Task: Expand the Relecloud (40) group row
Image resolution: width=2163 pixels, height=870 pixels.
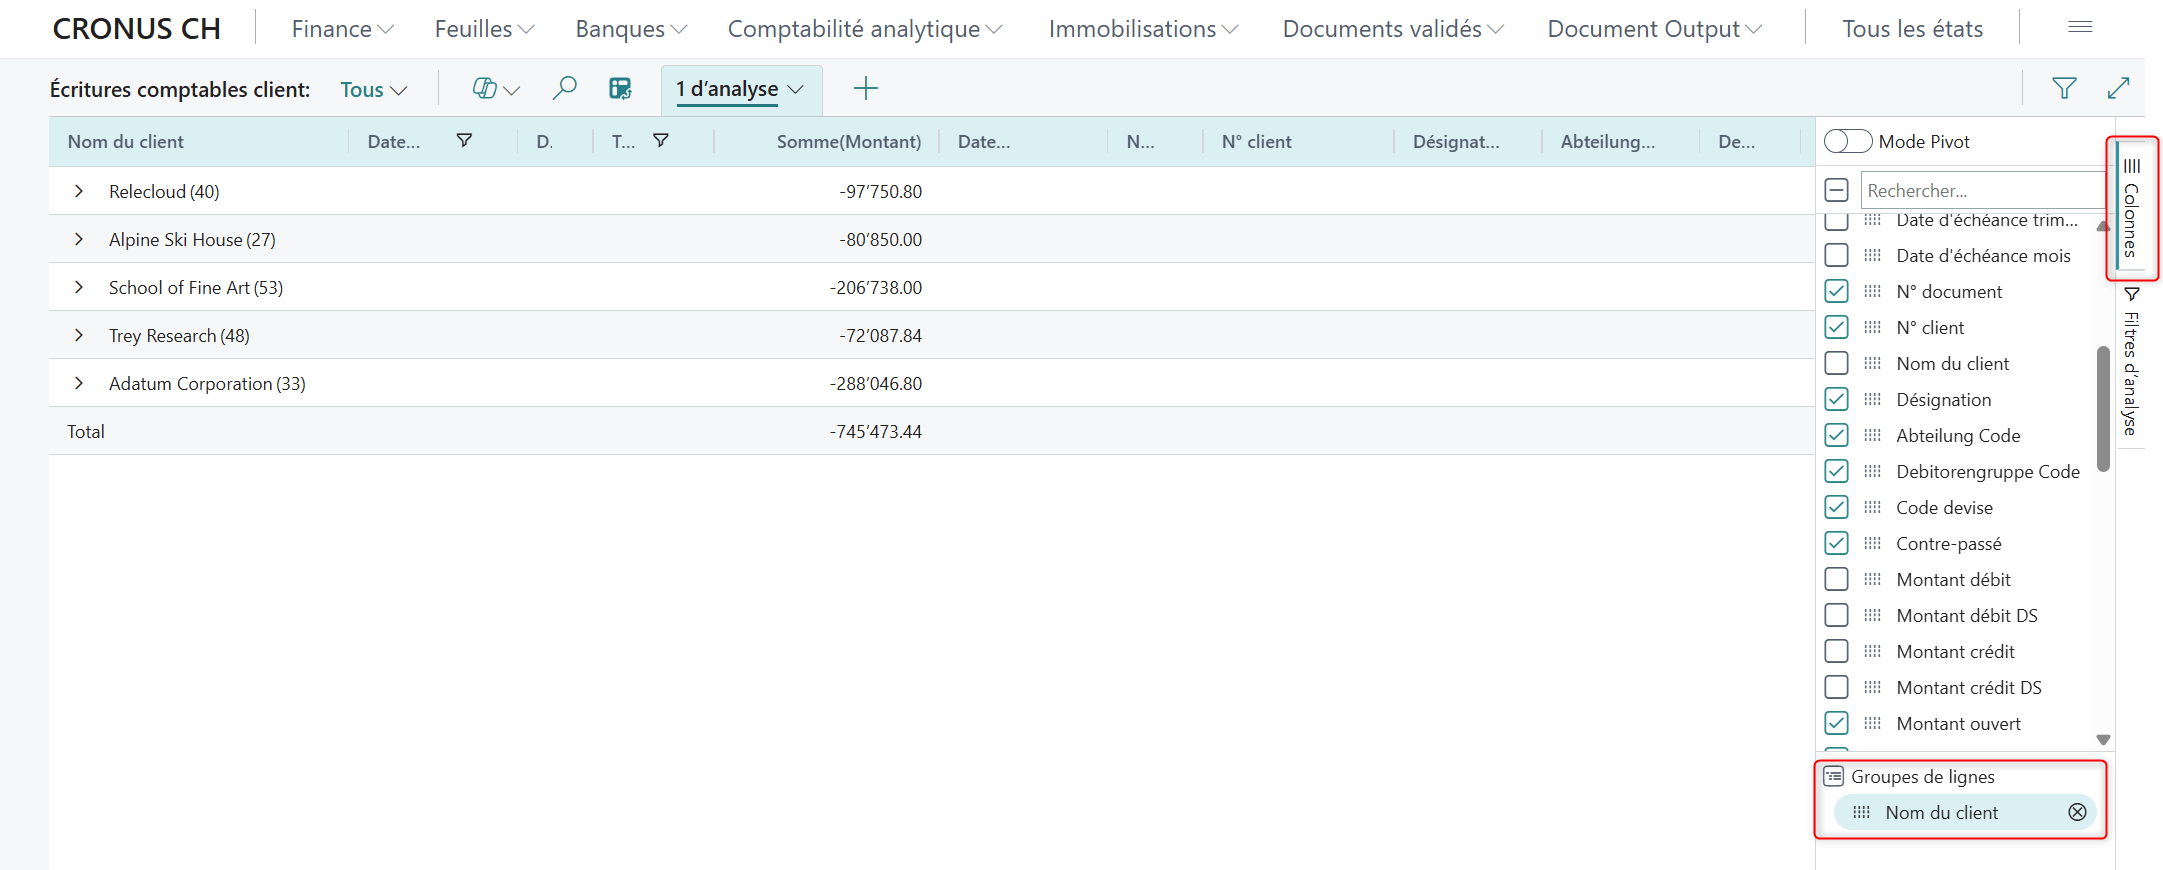Action: point(79,191)
